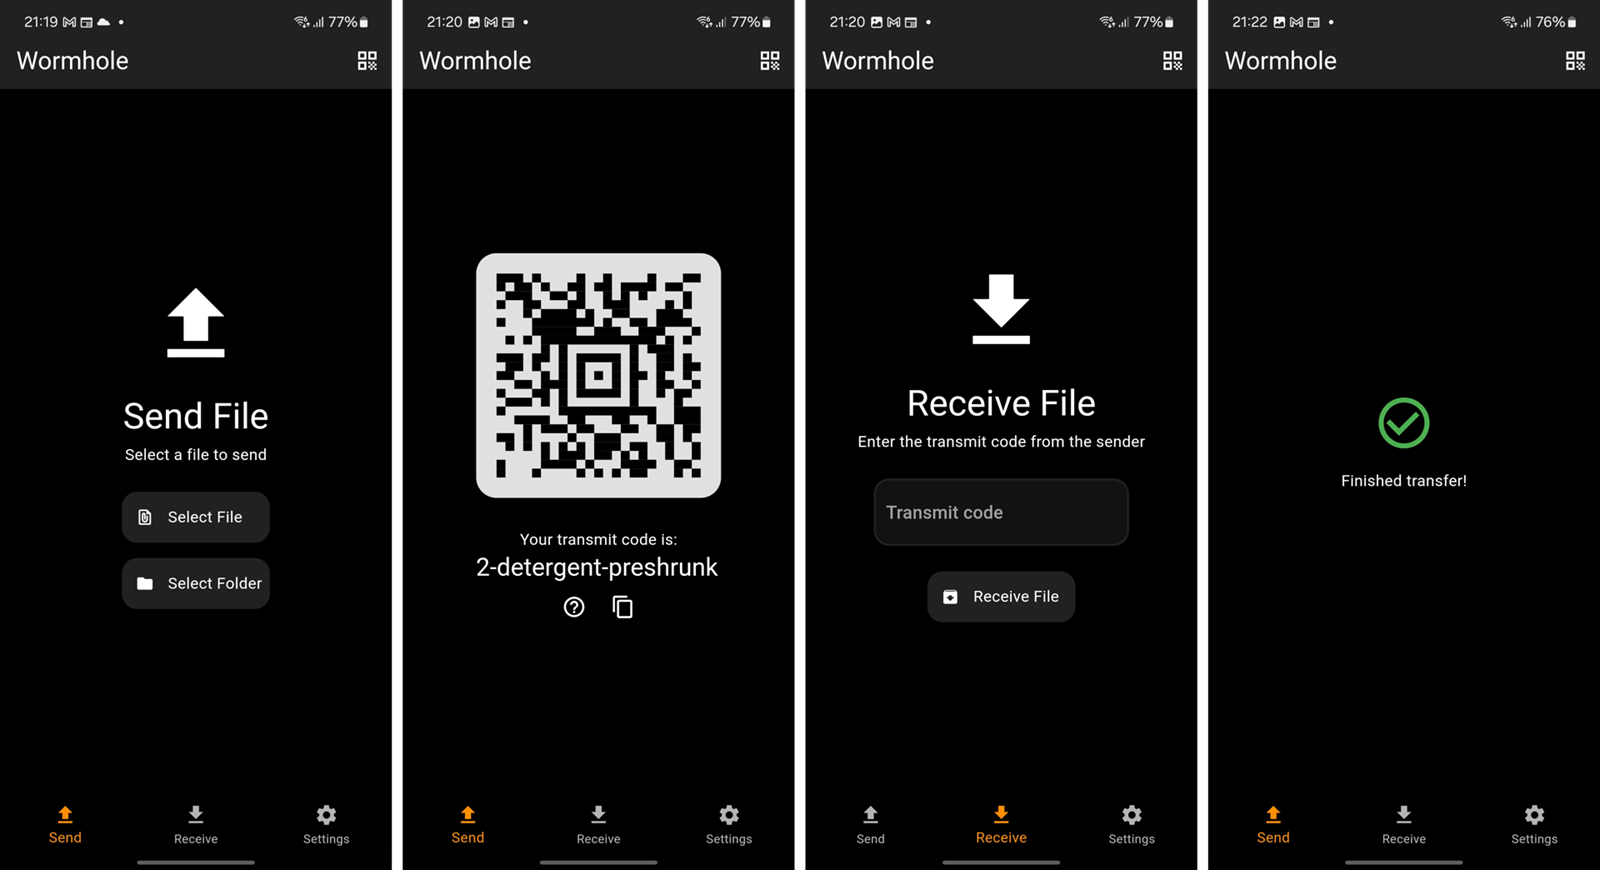Open Receive tab on transmit code screen
The height and width of the screenshot is (870, 1600).
coord(598,826)
